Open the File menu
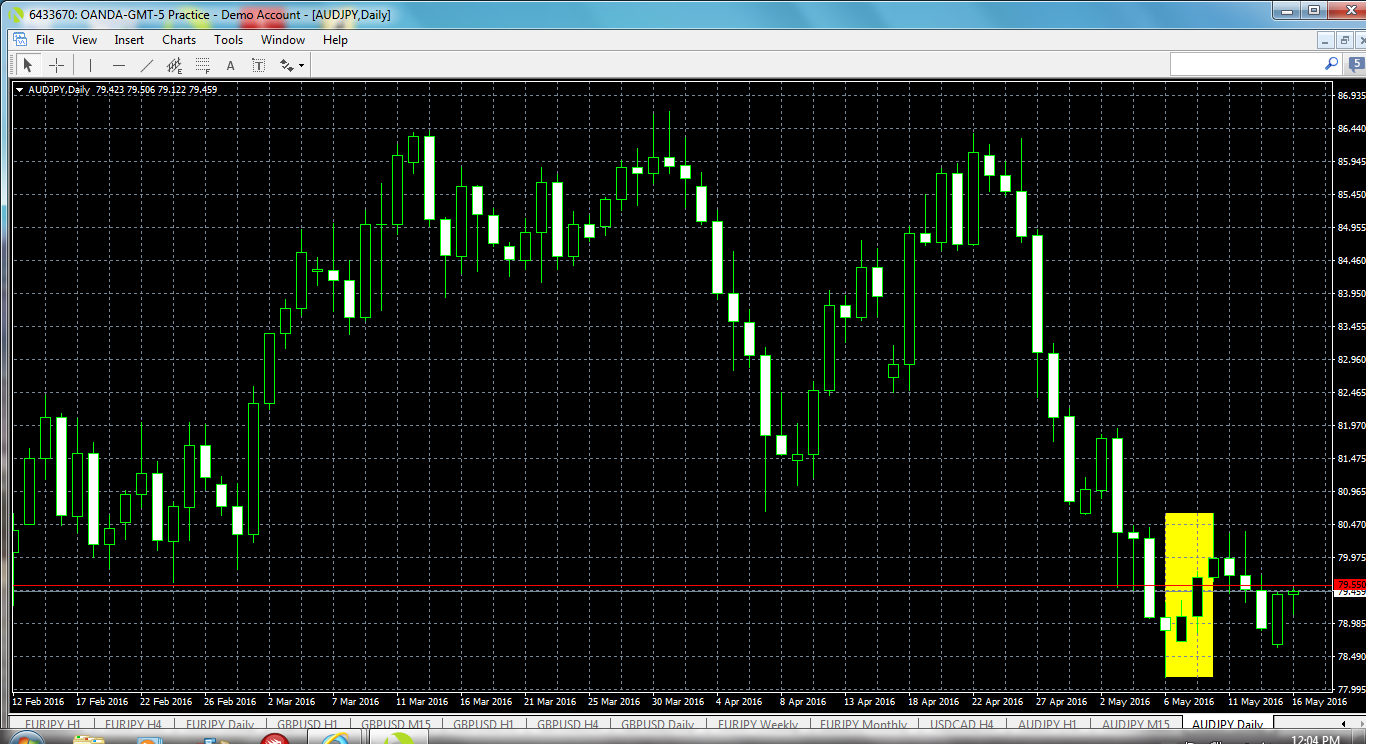The height and width of the screenshot is (744, 1382). [x=45, y=40]
